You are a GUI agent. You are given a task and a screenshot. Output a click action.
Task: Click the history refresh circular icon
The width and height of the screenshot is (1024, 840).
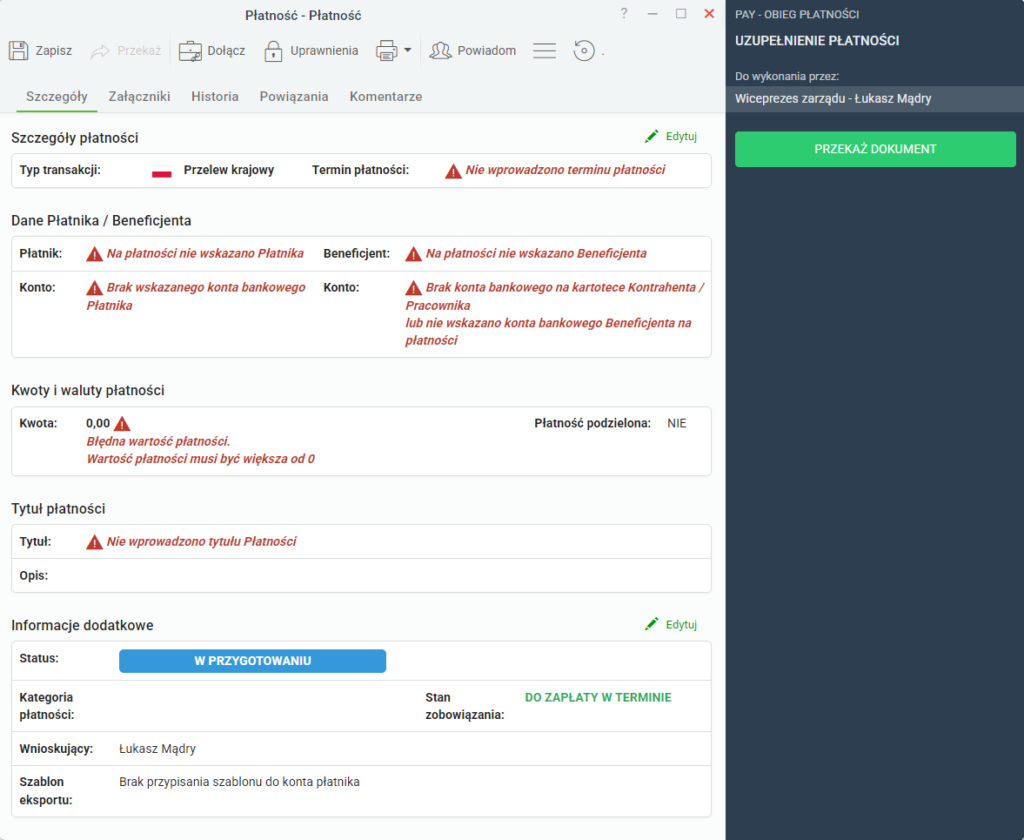click(x=584, y=50)
